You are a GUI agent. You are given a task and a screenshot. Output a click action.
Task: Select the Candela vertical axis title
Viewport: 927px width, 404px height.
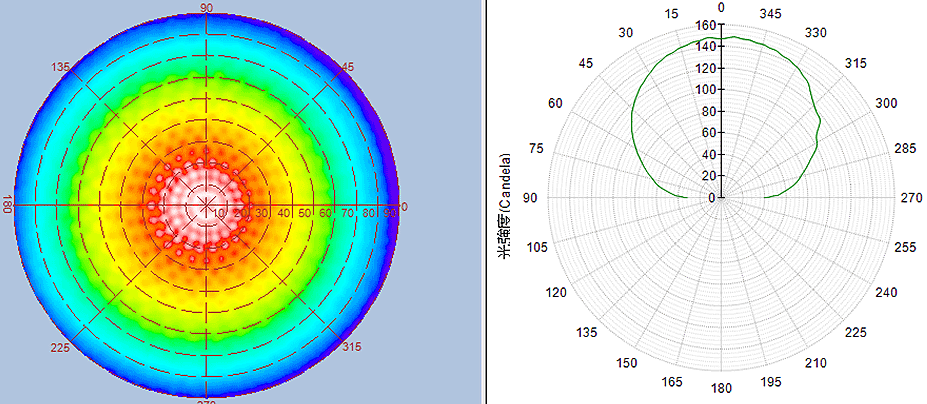pos(506,205)
